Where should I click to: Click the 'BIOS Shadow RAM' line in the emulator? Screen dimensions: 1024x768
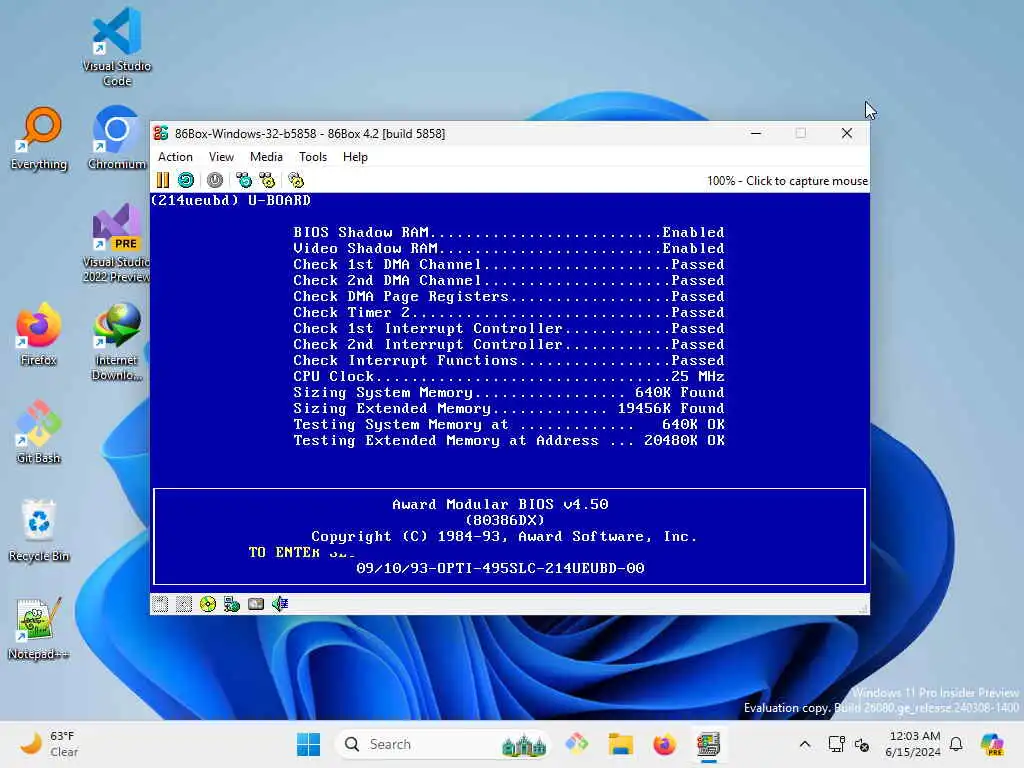[x=509, y=232]
